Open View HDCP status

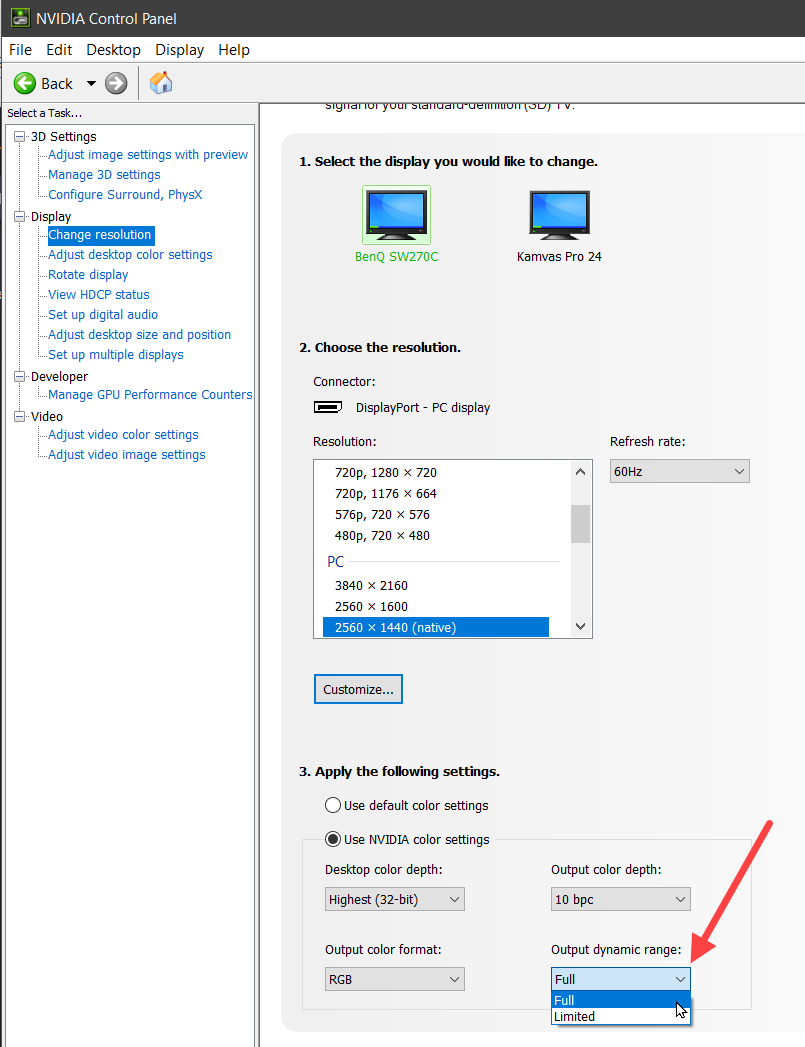(99, 295)
